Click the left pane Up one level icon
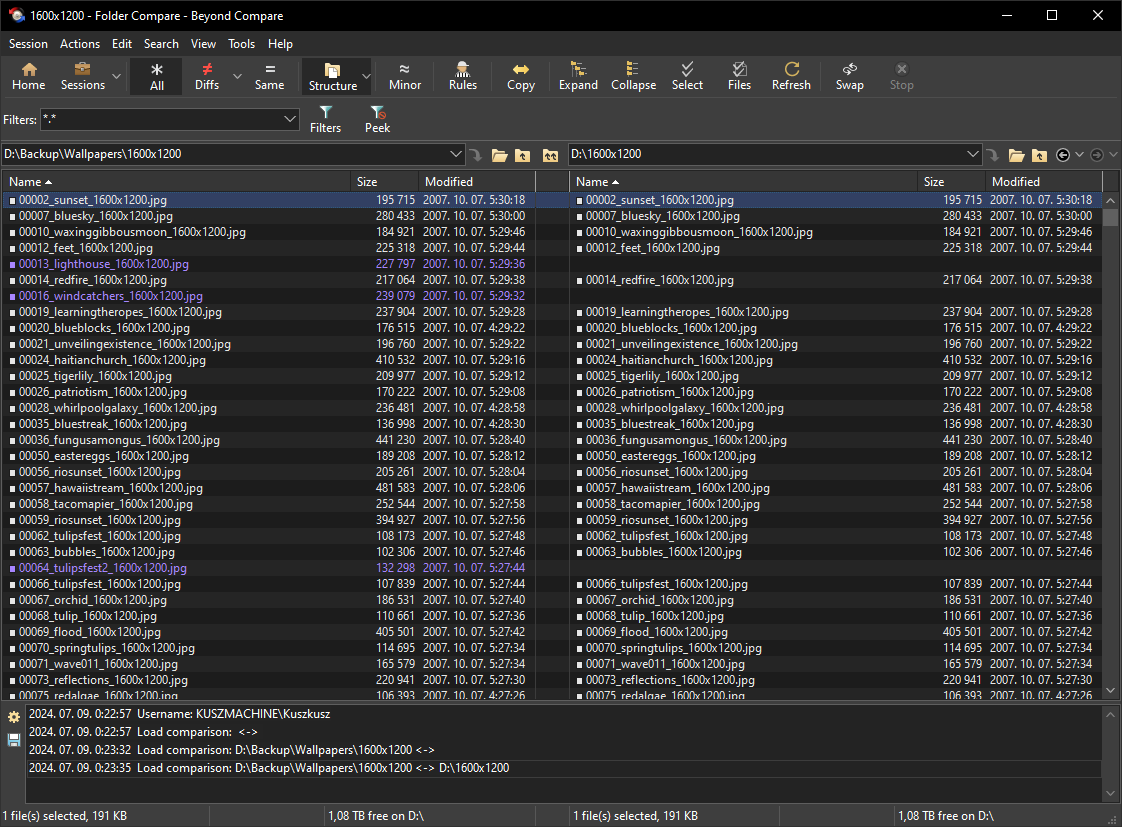 523,155
